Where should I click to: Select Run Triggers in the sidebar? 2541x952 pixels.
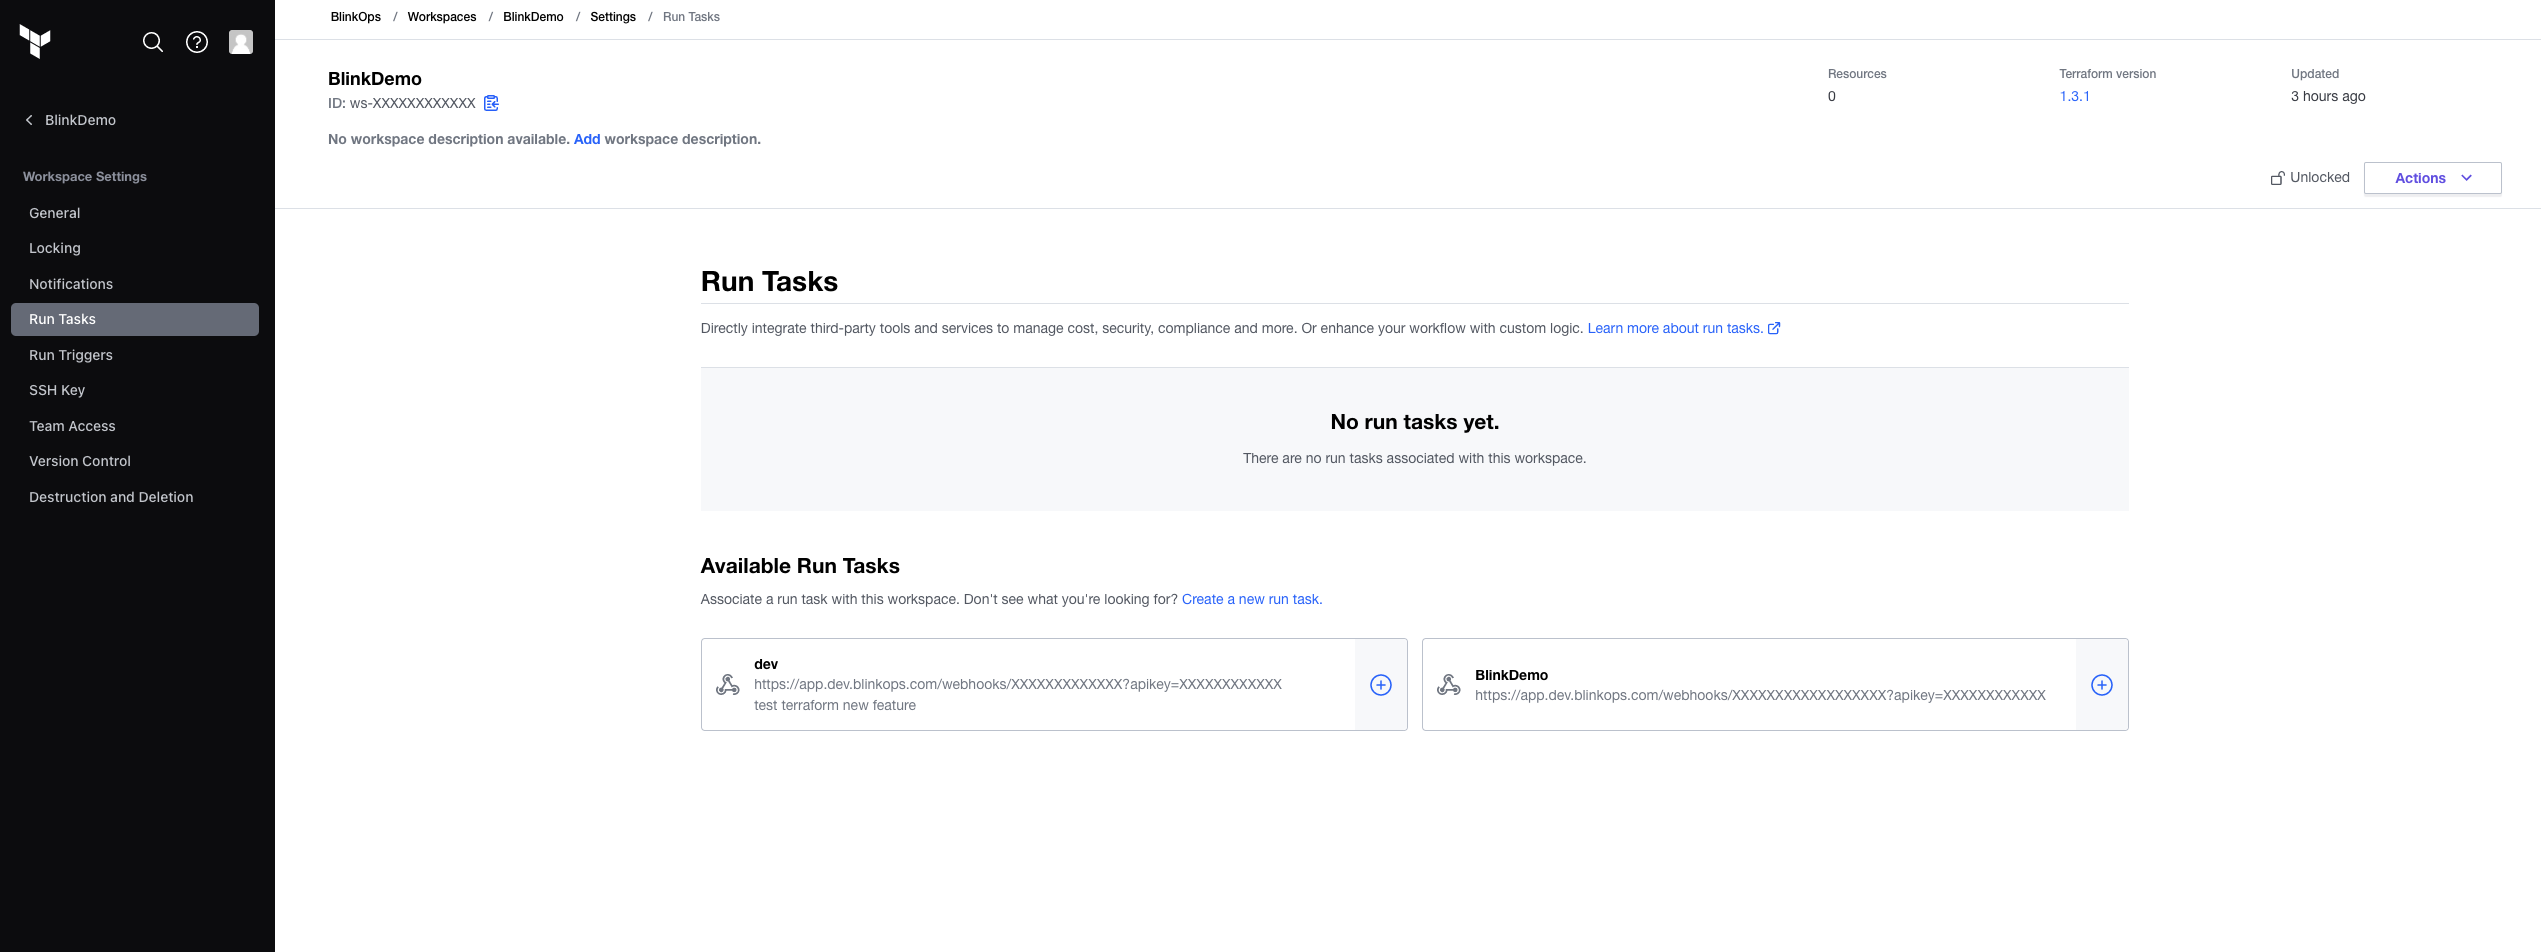tap(70, 355)
